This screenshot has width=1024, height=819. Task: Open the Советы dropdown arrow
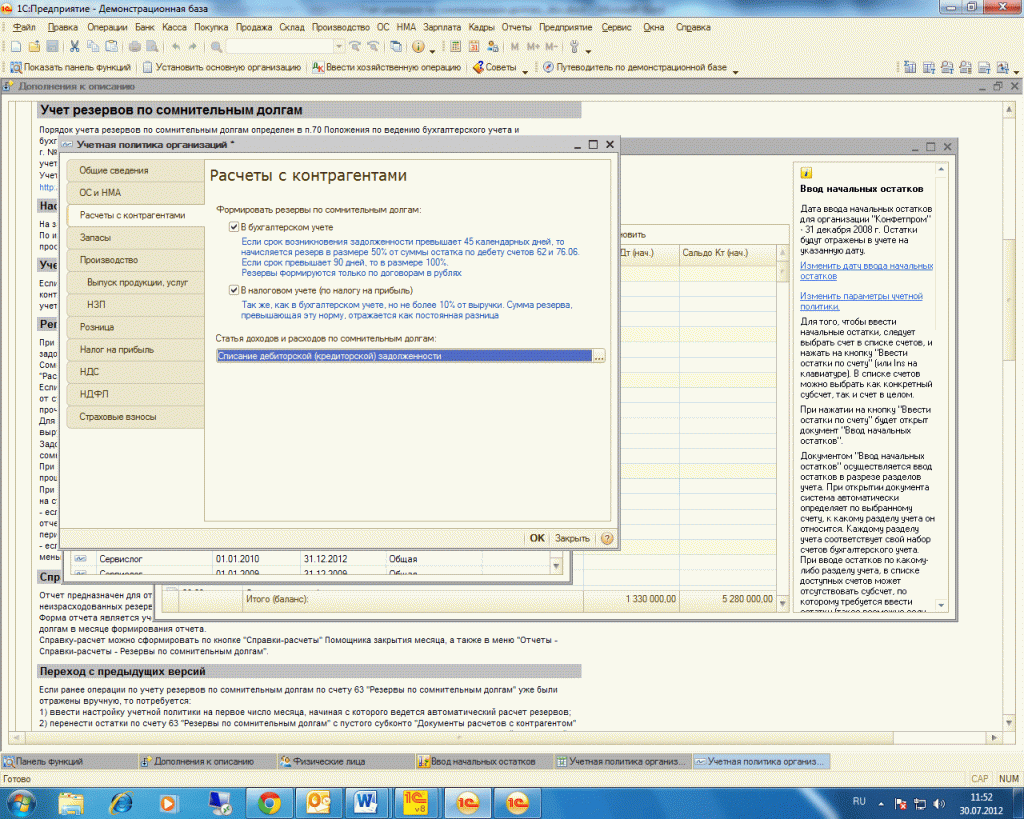coord(525,69)
